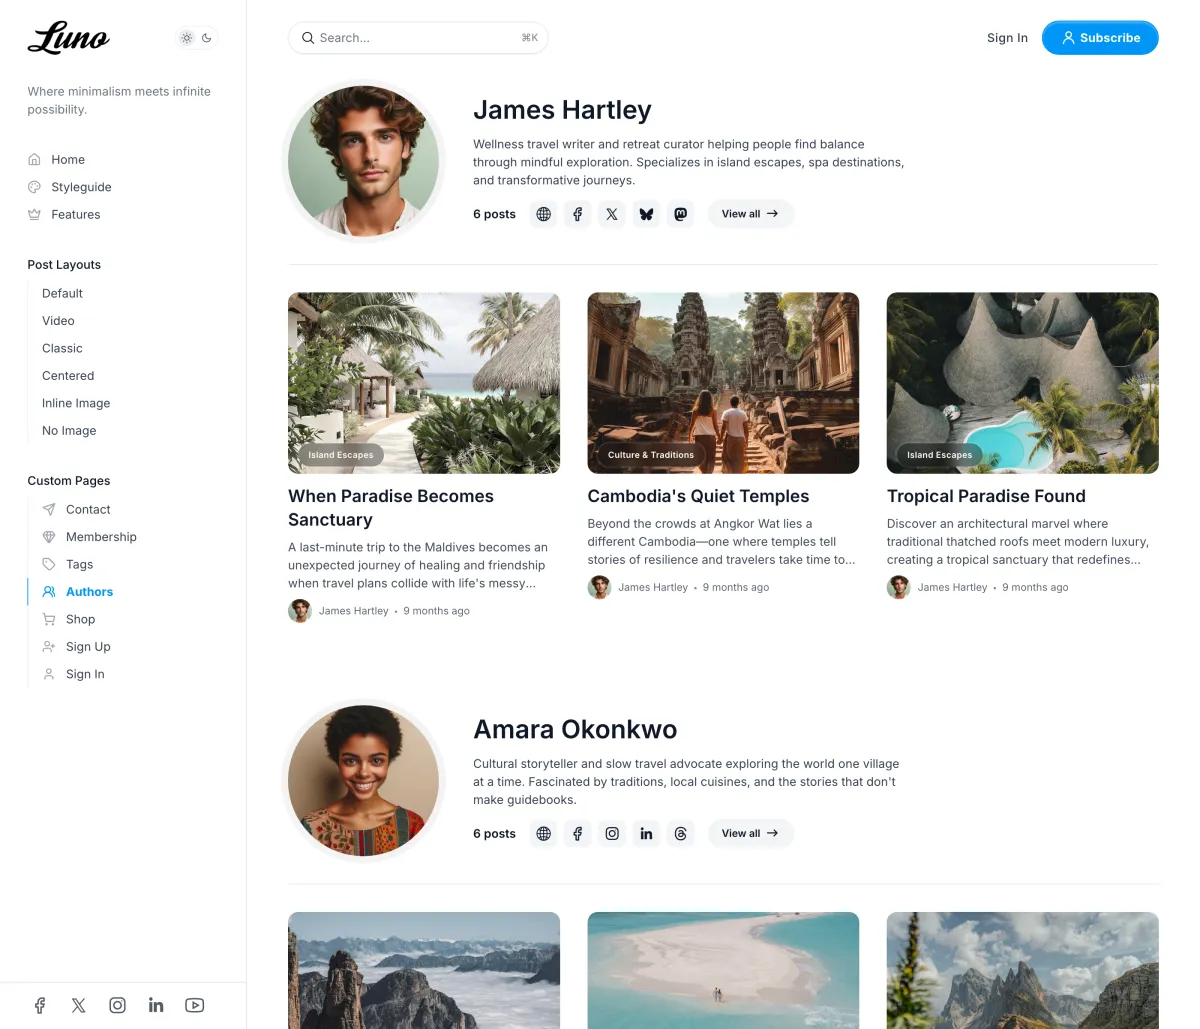The width and height of the screenshot is (1200, 1029).
Task: Open YouTube icon in sidebar footer
Action: coord(195,1006)
